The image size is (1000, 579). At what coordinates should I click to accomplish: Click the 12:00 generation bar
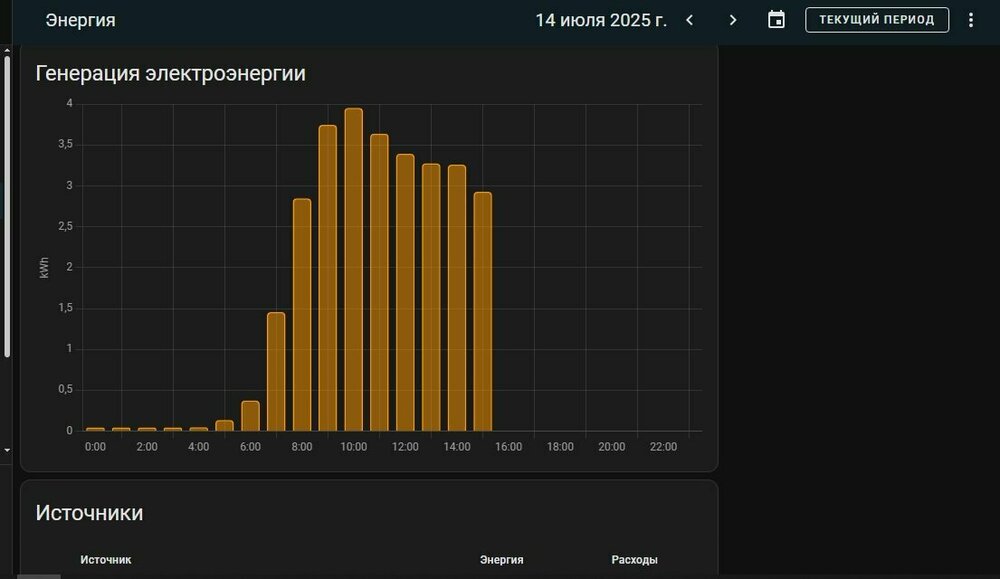405,292
